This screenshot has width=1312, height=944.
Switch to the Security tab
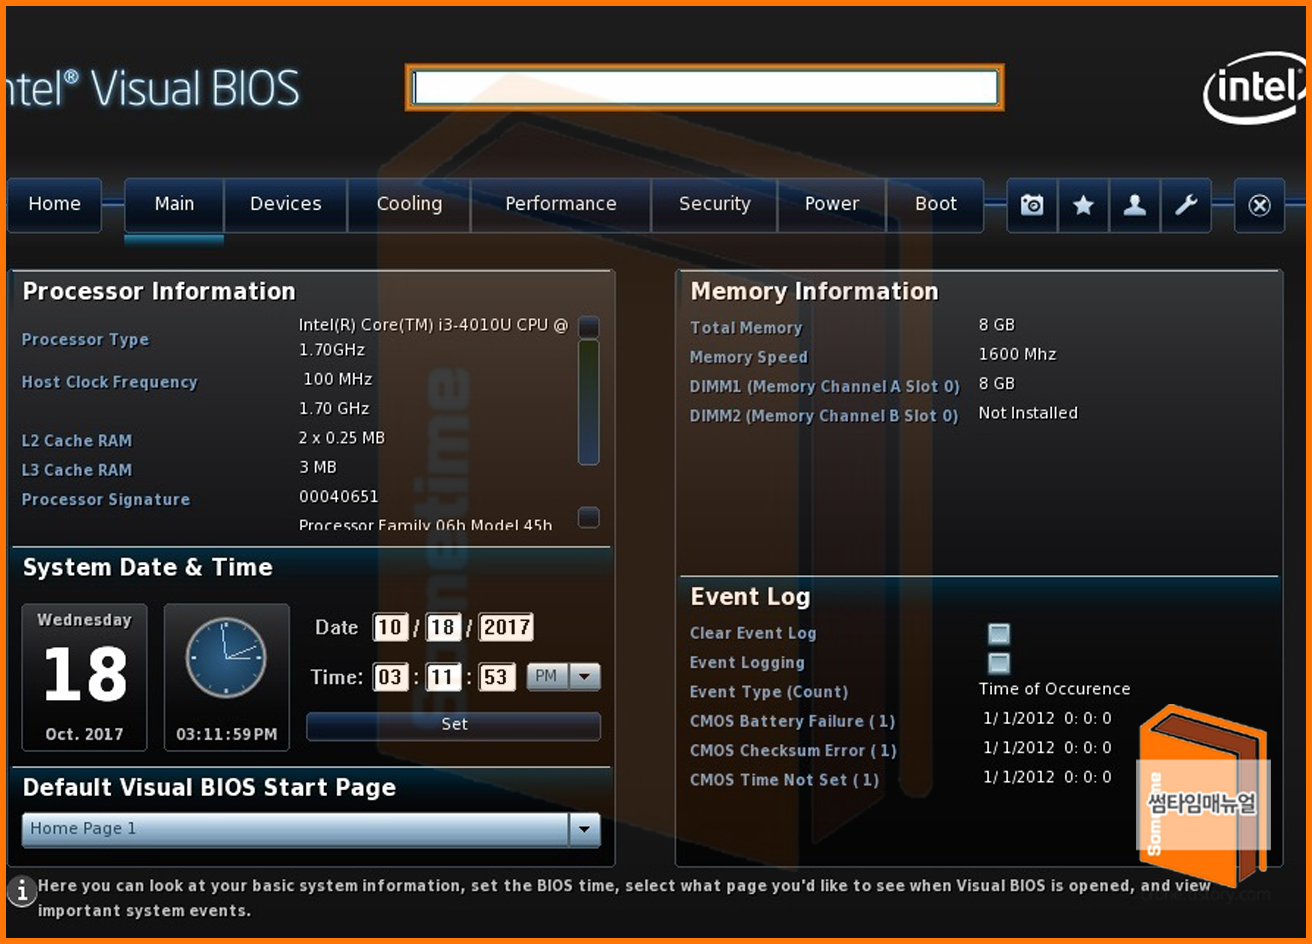click(x=714, y=205)
